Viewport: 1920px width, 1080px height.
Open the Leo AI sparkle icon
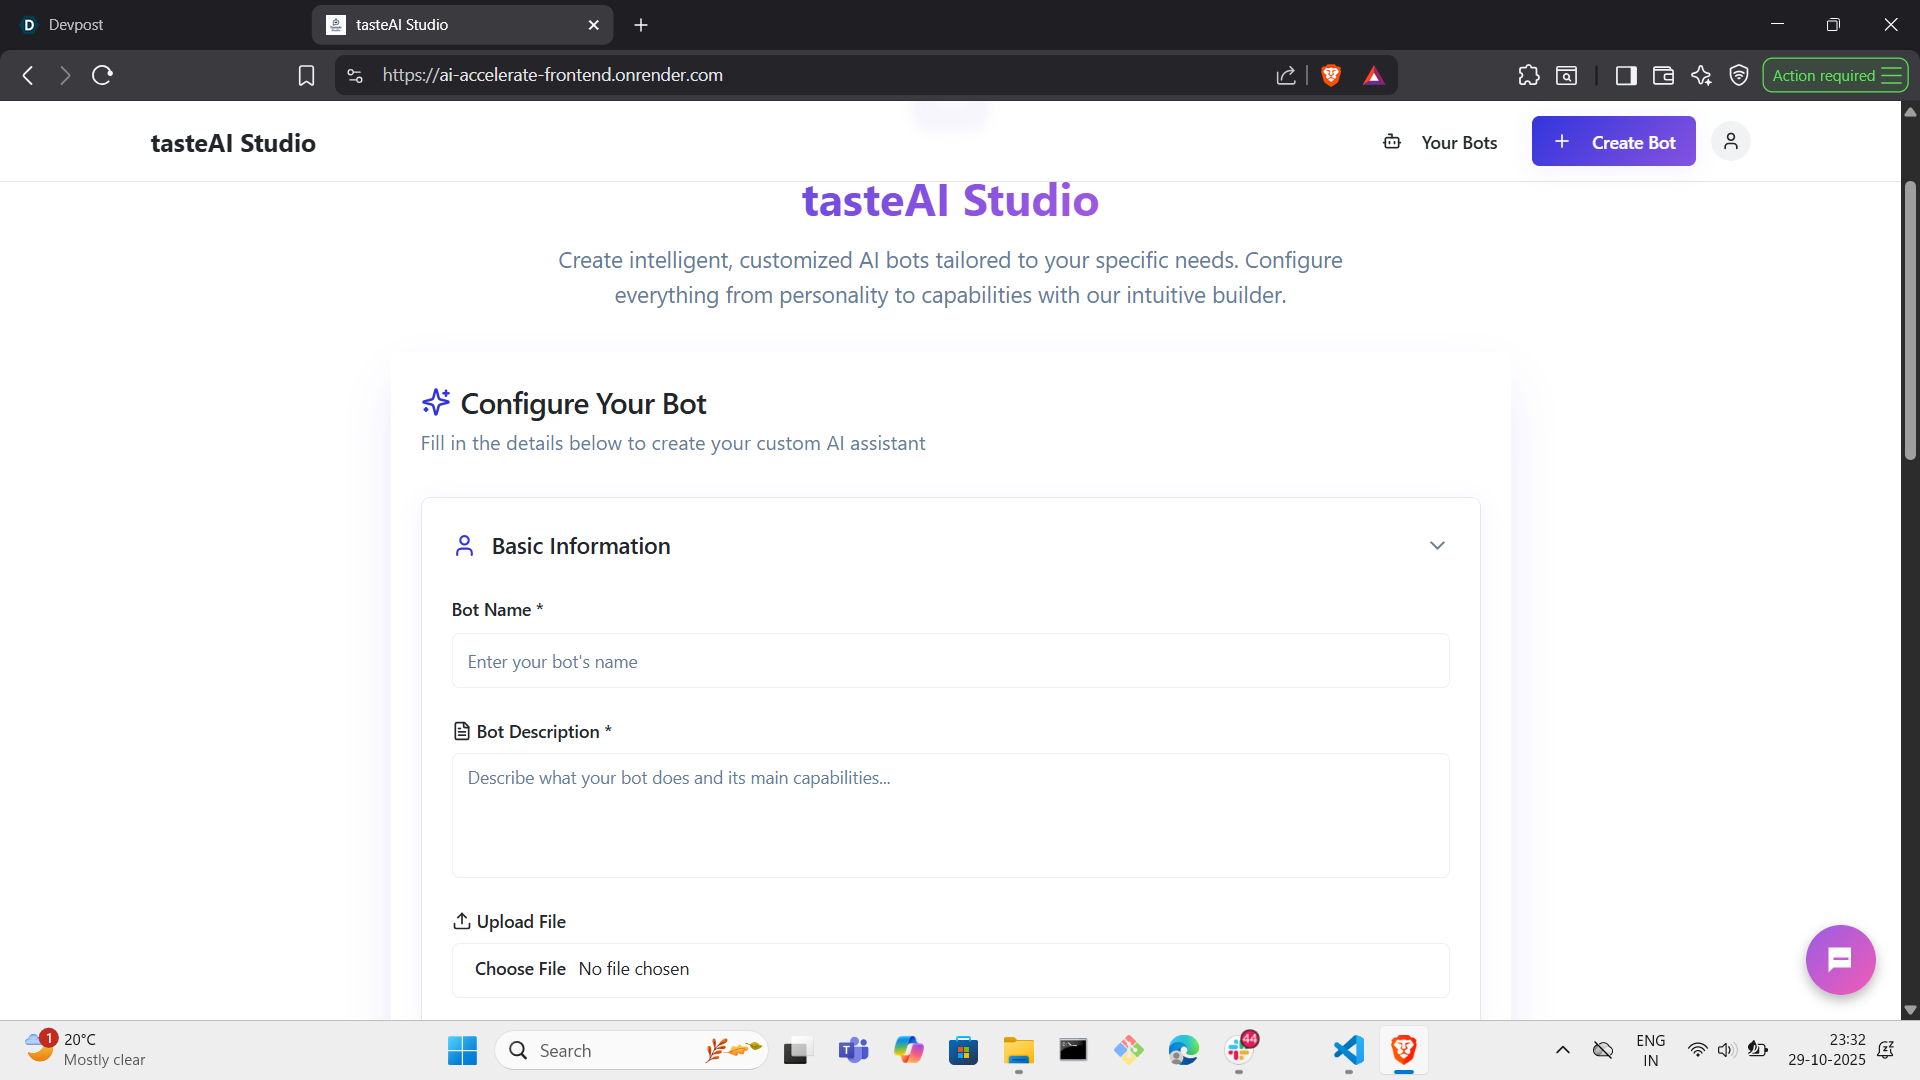(x=1701, y=75)
